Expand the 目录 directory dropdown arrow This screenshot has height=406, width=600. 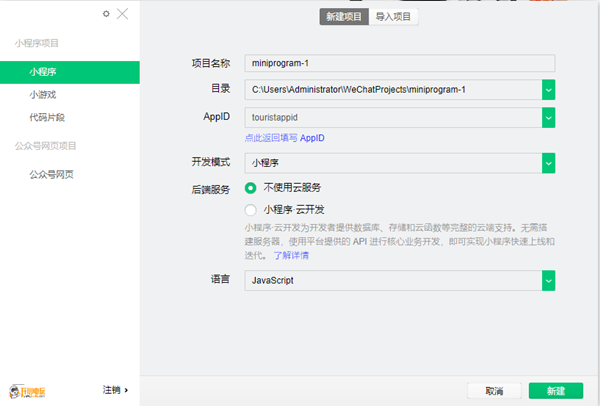548,90
